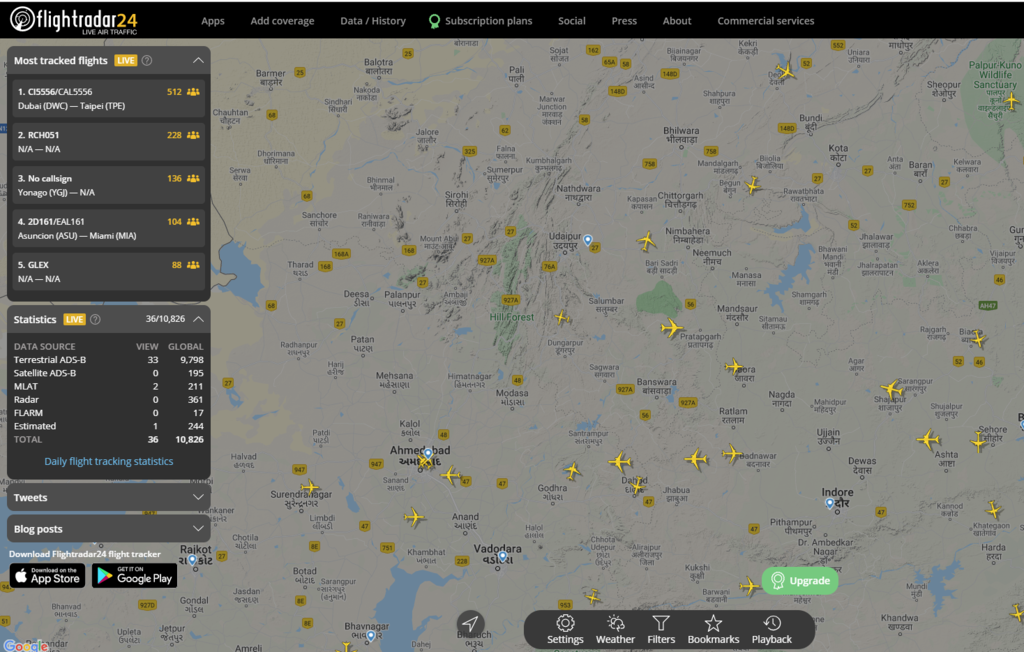The image size is (1024, 652).
Task: Click the location arrow button above Bharuch
Action: [x=470, y=624]
